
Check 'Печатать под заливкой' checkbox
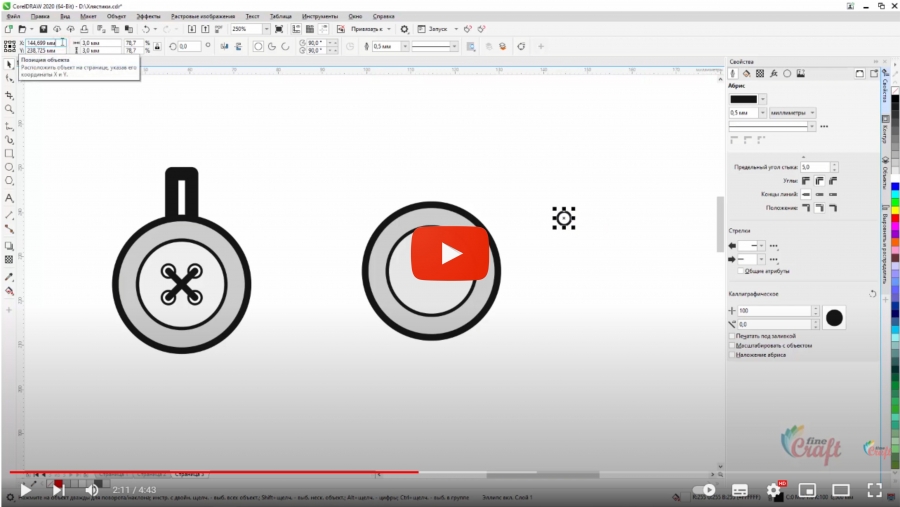[x=732, y=336]
